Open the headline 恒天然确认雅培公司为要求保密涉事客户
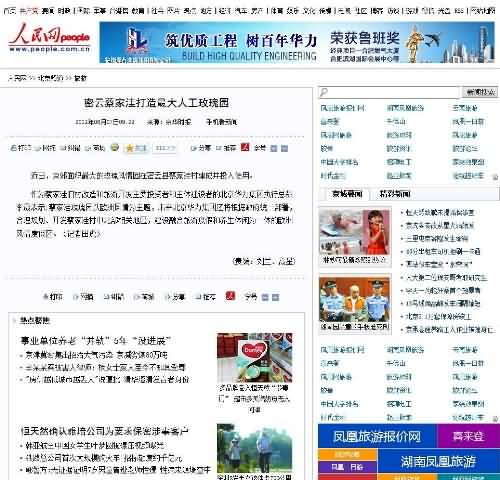The height and width of the screenshot is (480, 500). coord(104,431)
